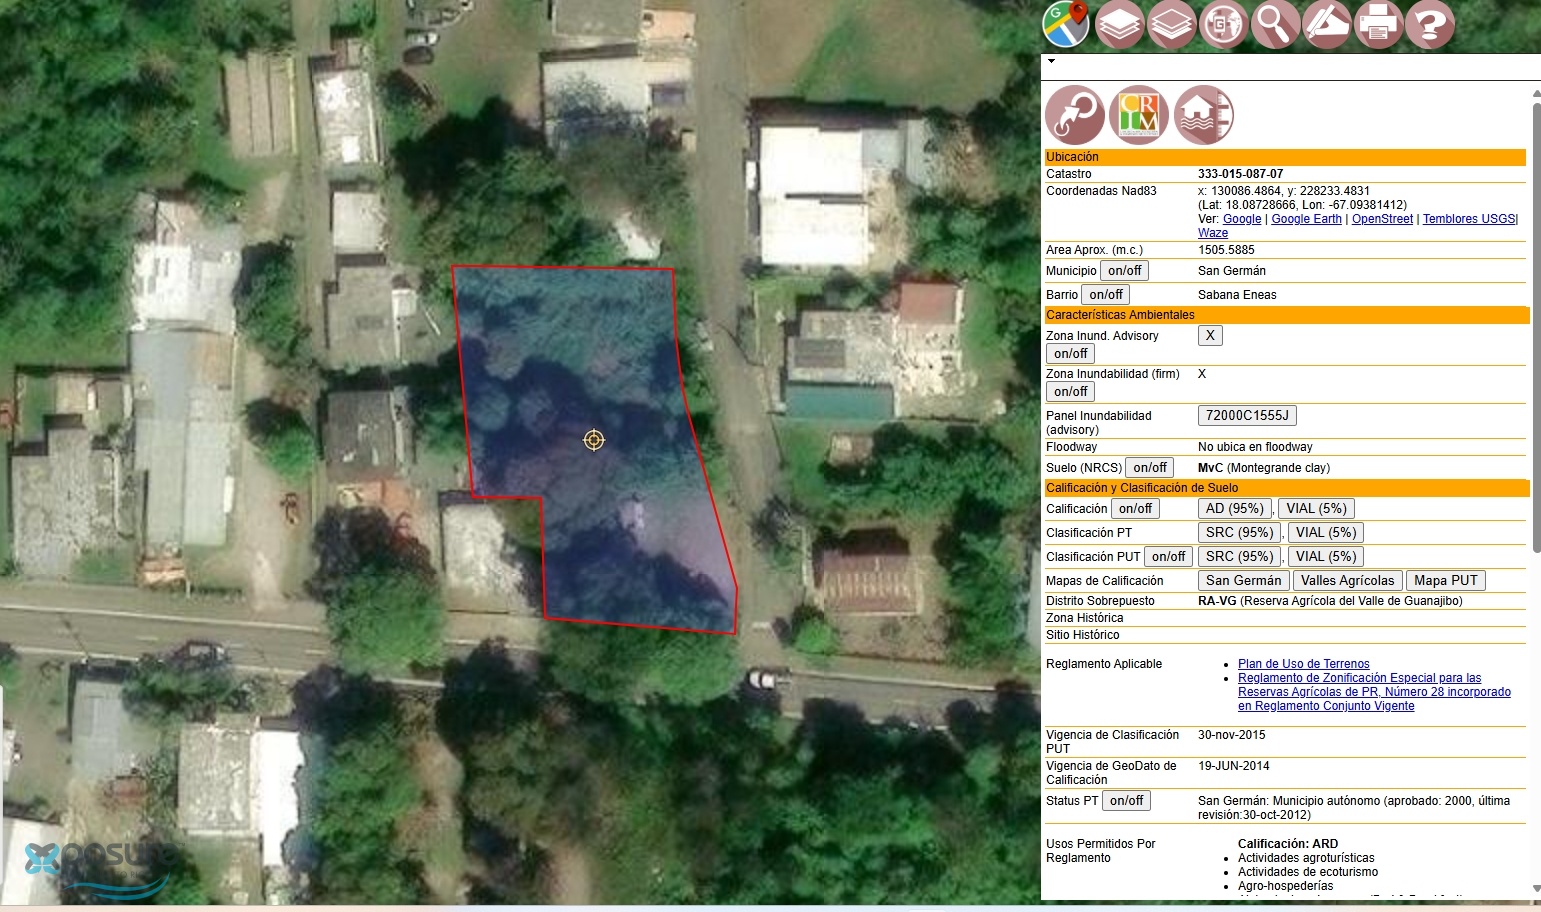This screenshot has width=1541, height=912.
Task: Click the CRIM logo icon
Action: click(1139, 115)
